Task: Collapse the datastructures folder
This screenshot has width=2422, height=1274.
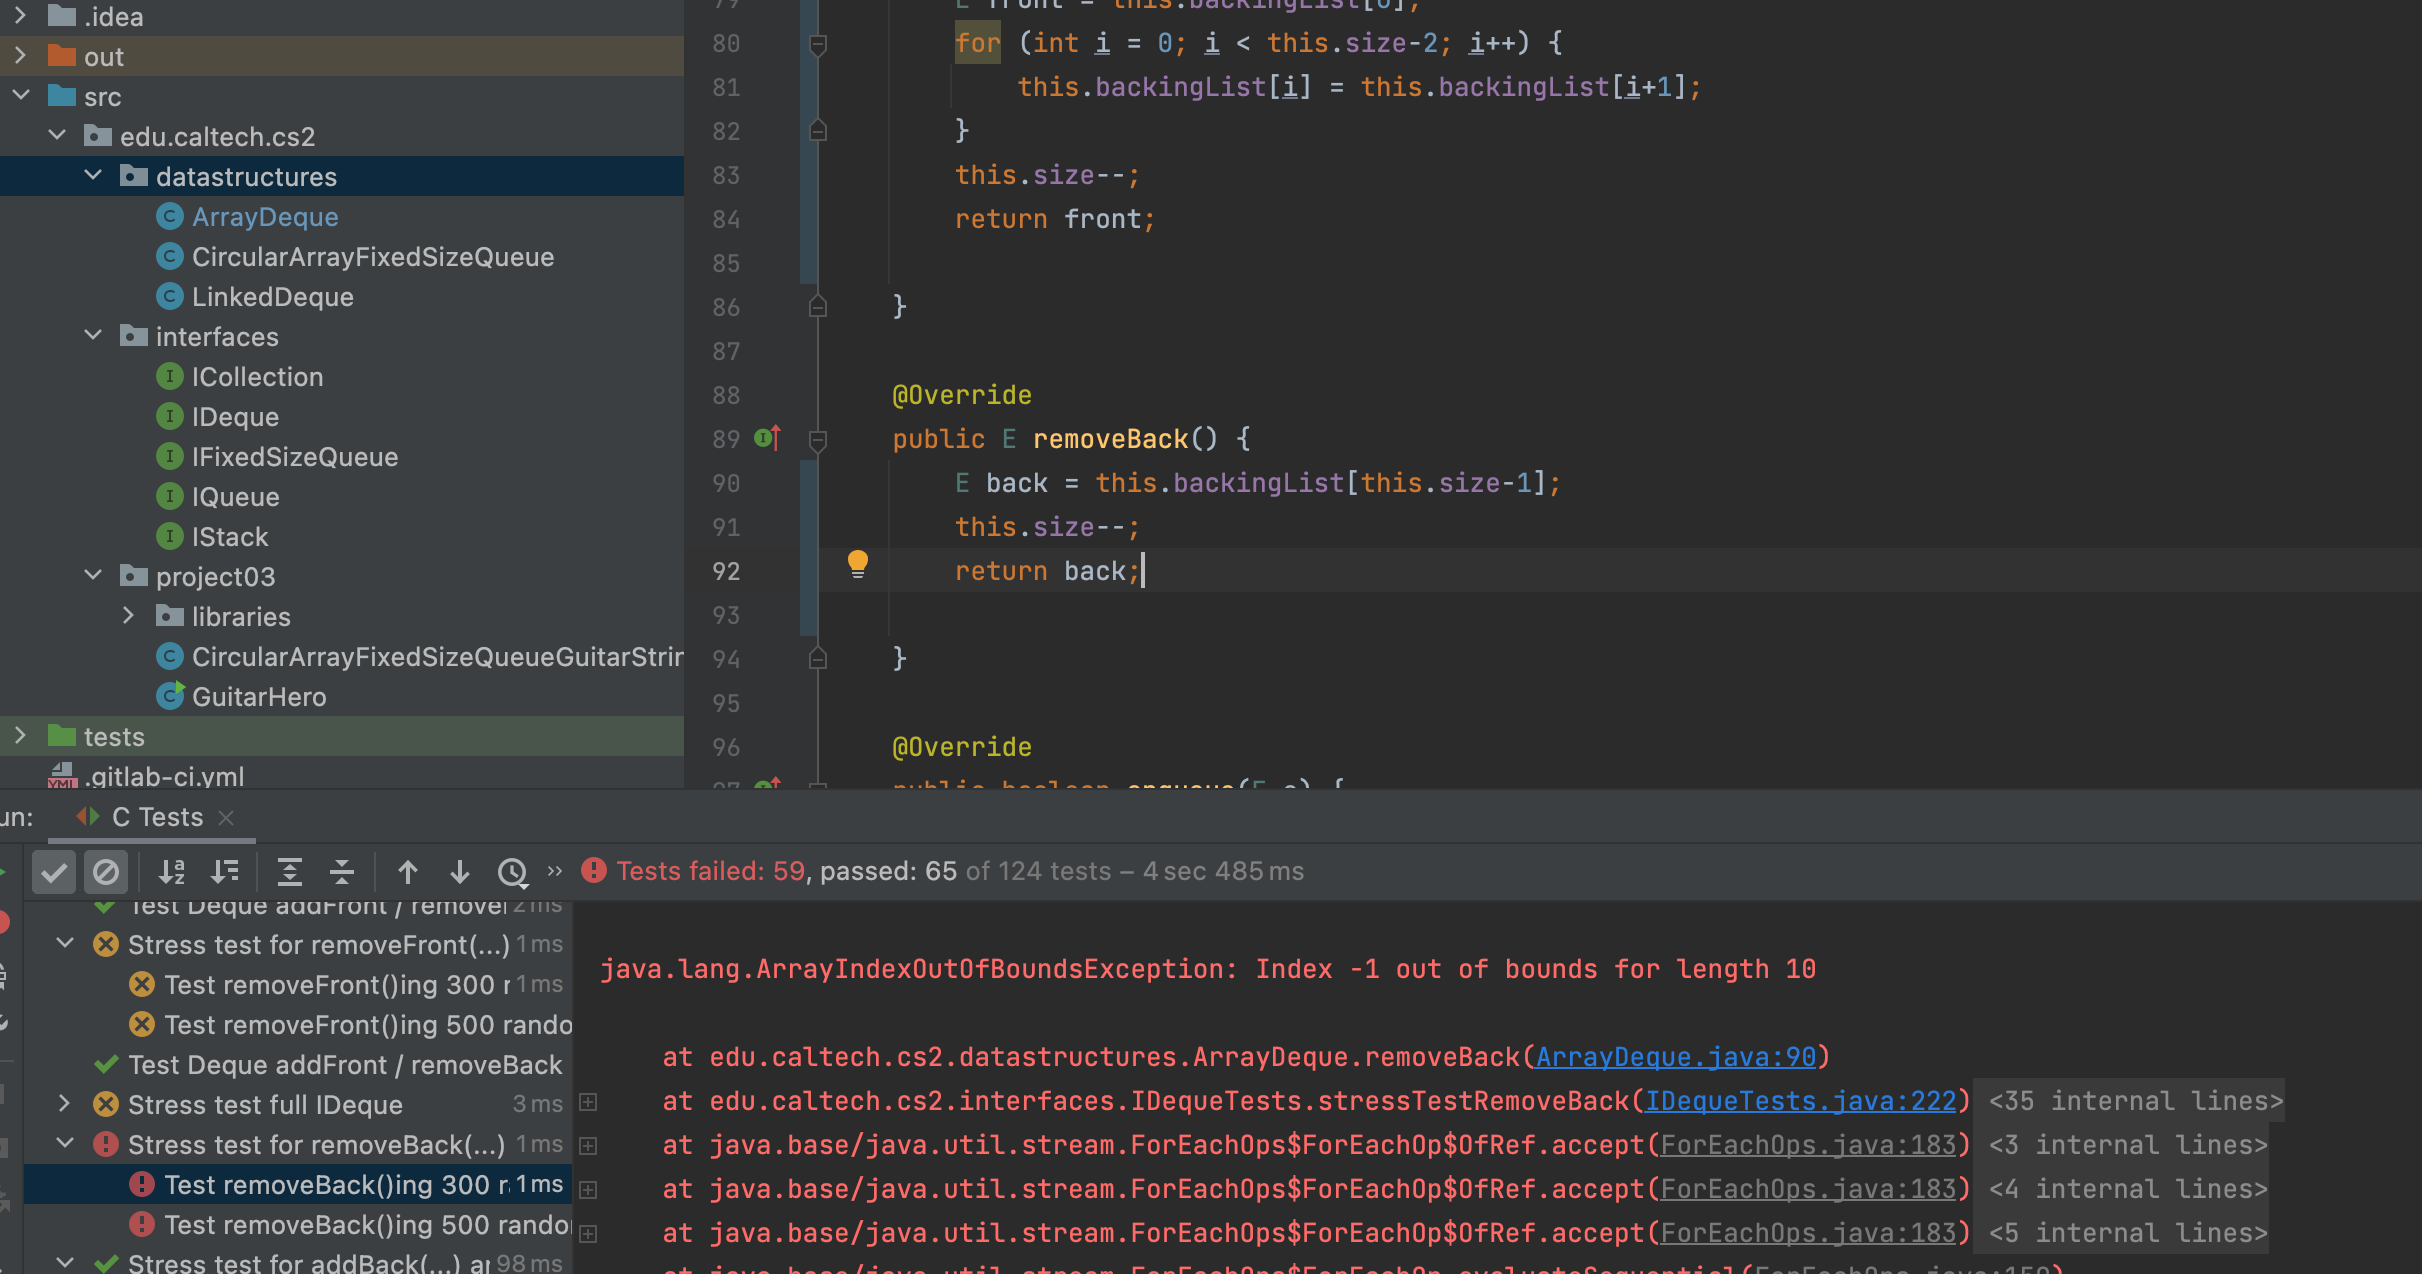Action: 93,176
